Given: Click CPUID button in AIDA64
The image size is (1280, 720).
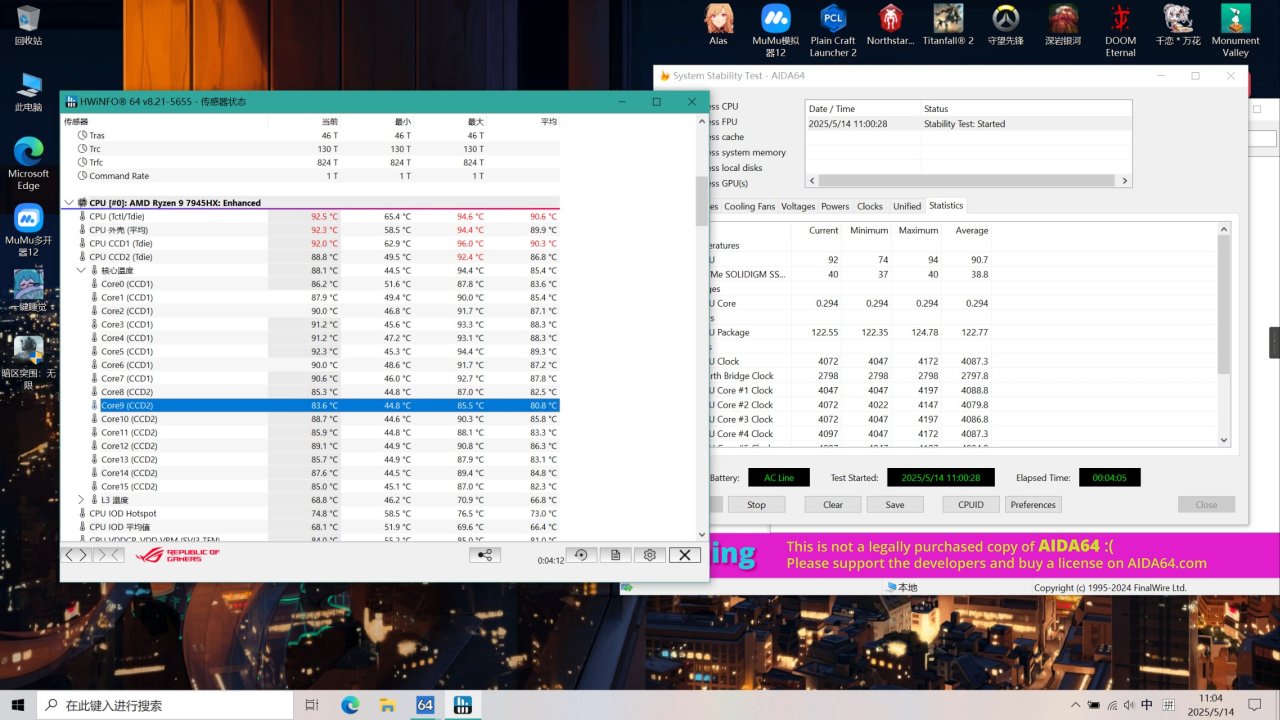Looking at the screenshot, I should tap(971, 504).
